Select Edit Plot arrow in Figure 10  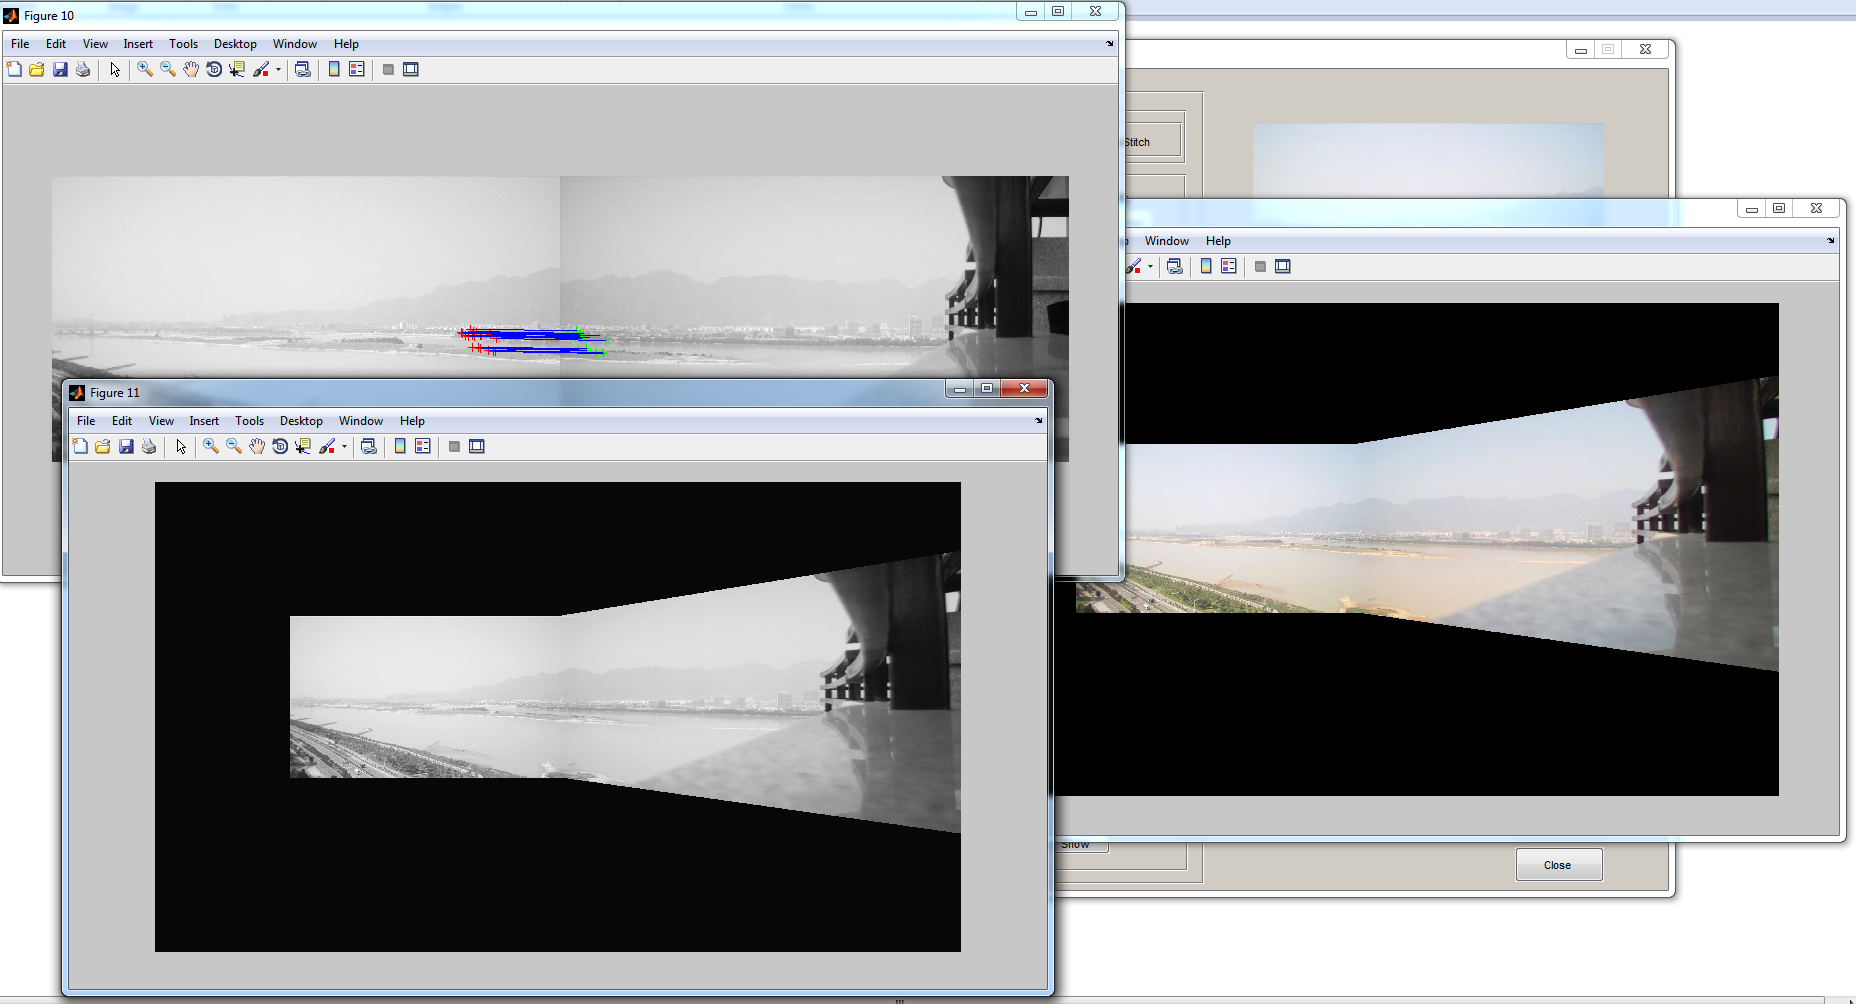(x=115, y=69)
